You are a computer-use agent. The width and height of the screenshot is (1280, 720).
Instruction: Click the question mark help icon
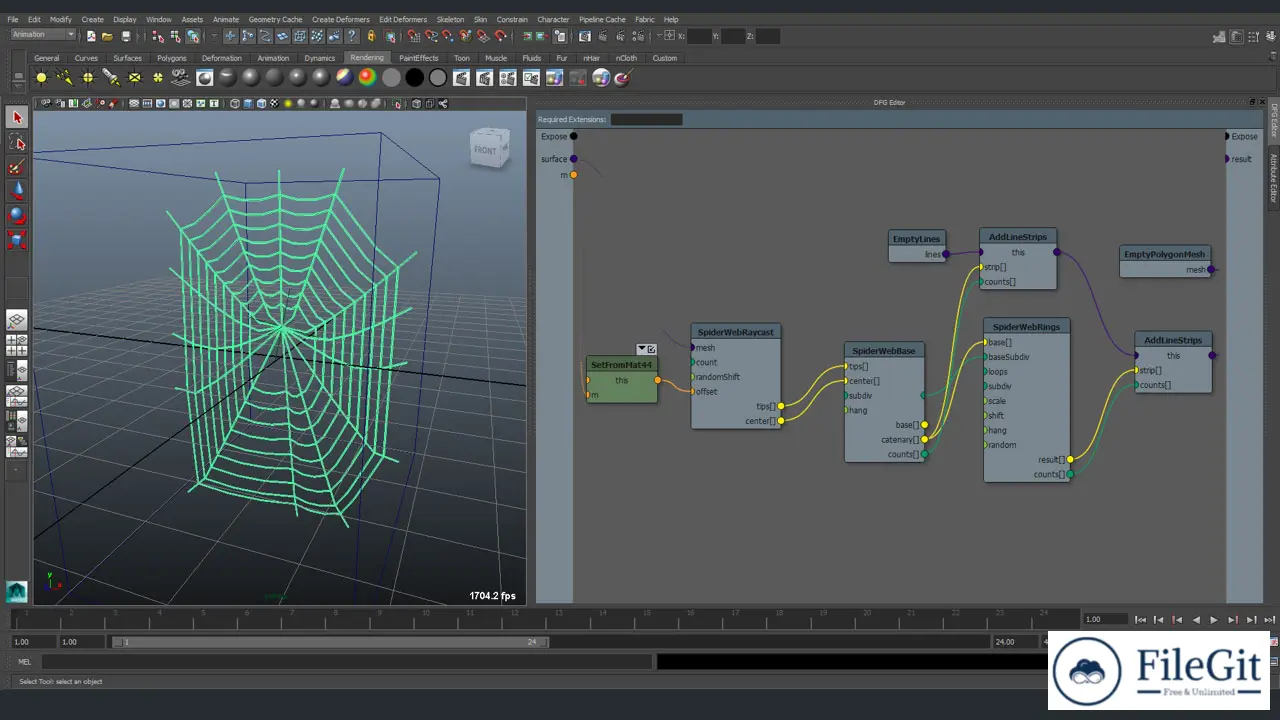point(352,36)
